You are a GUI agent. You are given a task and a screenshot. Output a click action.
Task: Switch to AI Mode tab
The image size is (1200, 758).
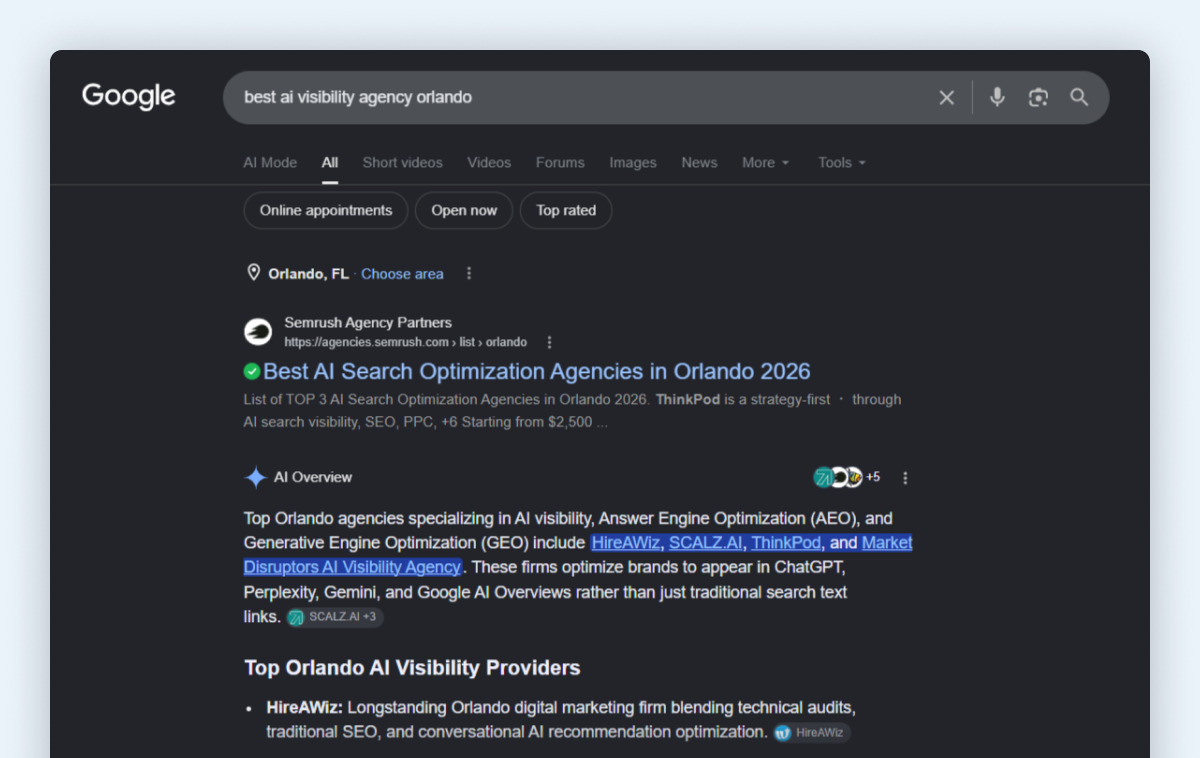pos(270,162)
